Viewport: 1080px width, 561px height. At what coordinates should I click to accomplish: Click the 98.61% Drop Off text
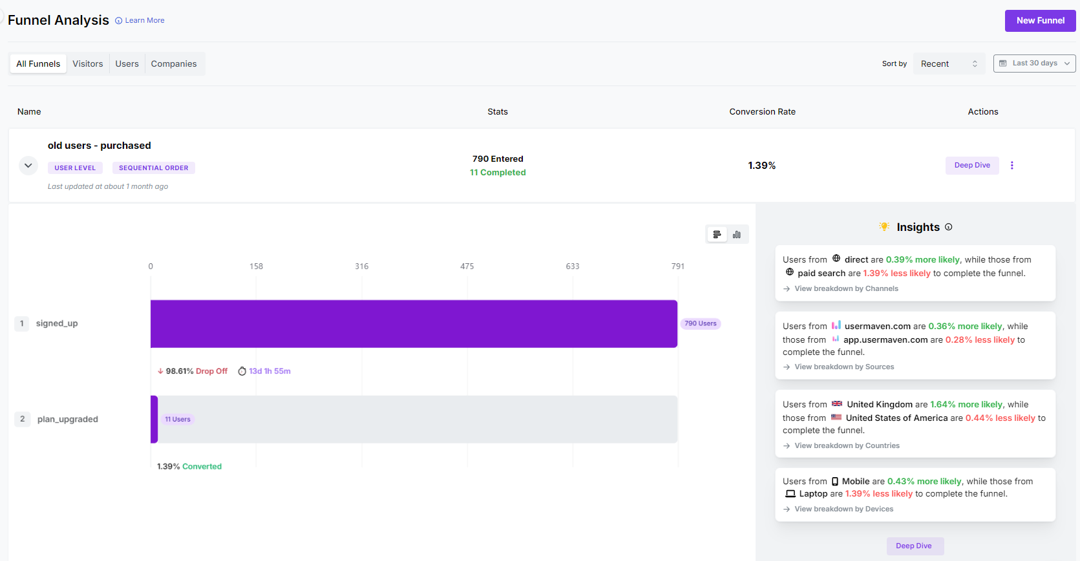196,371
